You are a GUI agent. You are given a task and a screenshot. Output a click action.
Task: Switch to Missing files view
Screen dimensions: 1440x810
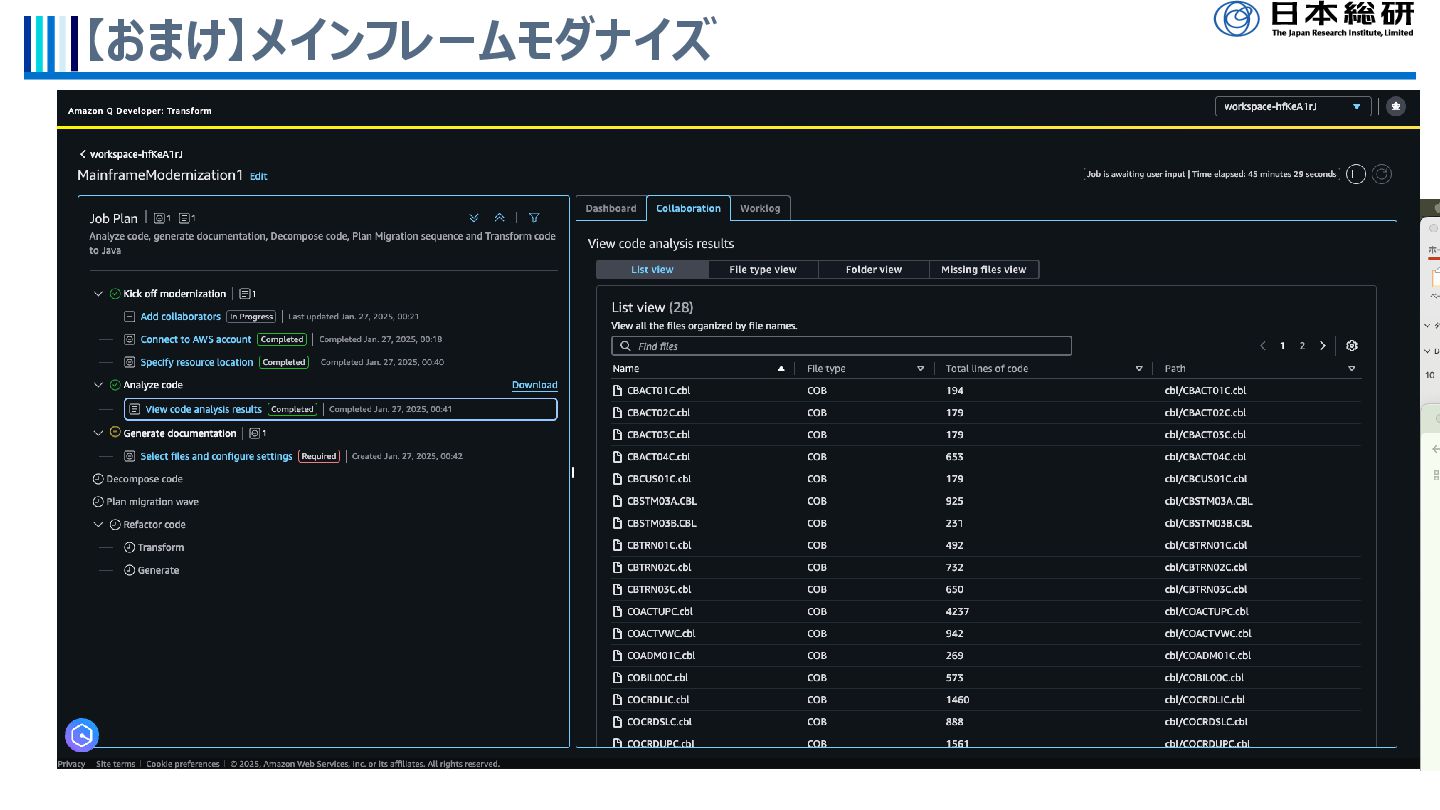984,269
